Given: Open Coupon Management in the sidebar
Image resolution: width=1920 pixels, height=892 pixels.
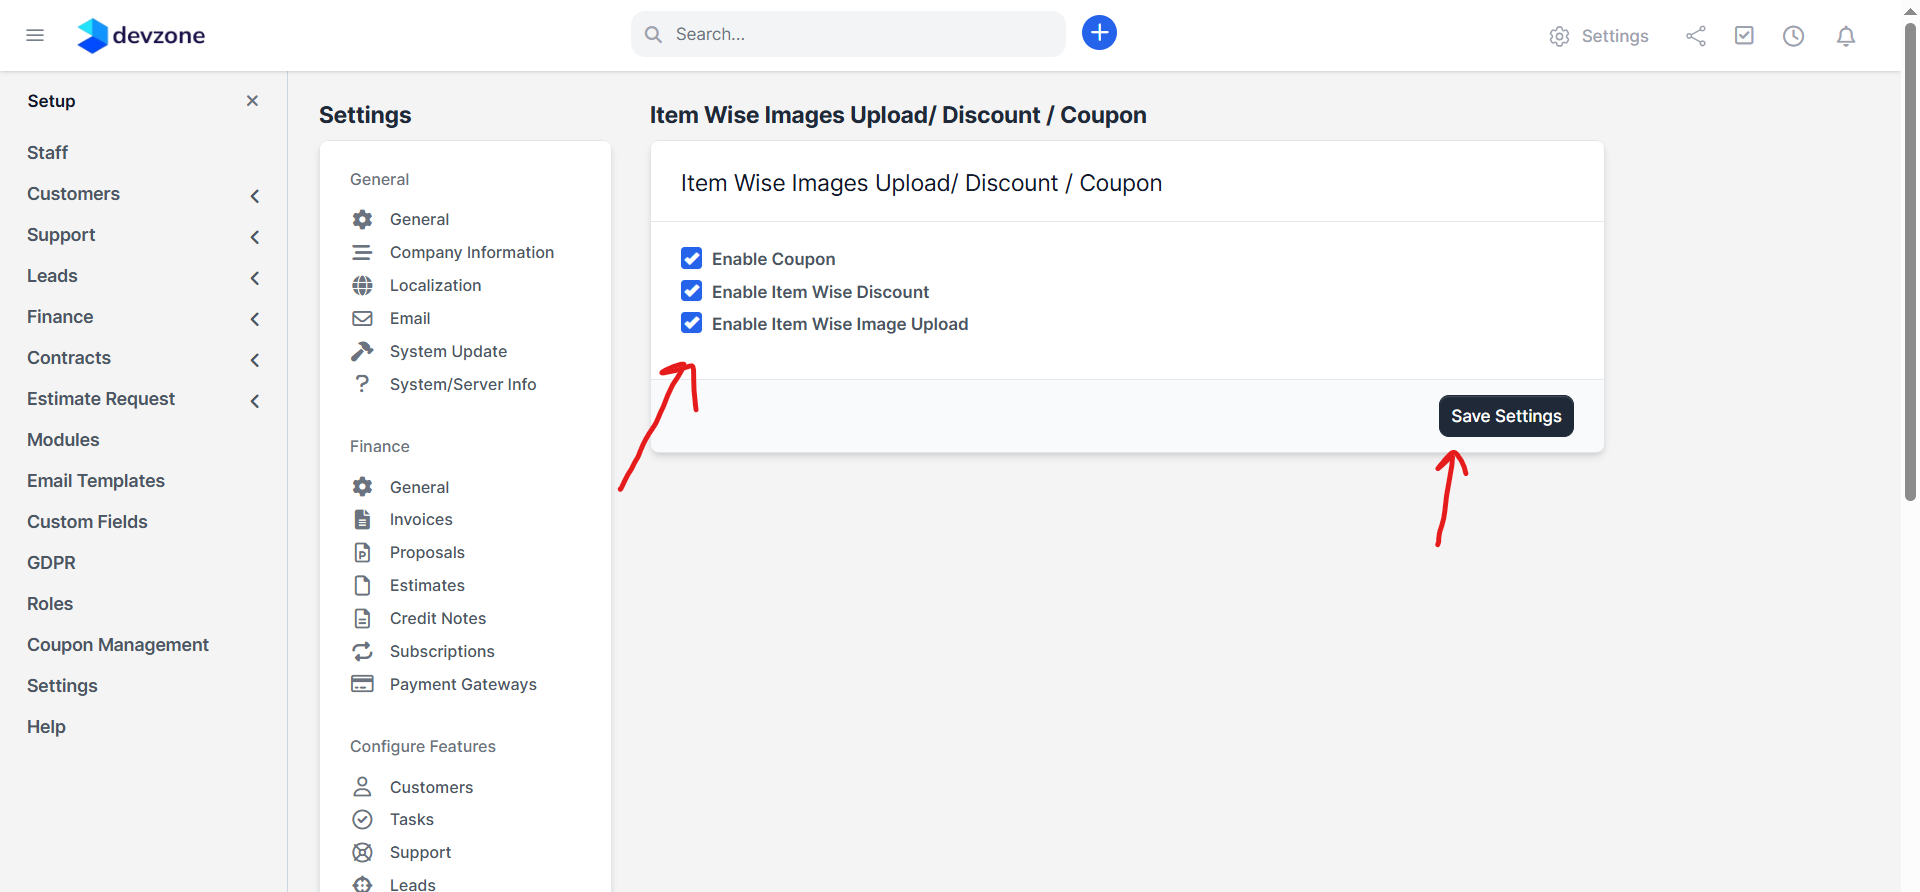Looking at the screenshot, I should coord(118,645).
